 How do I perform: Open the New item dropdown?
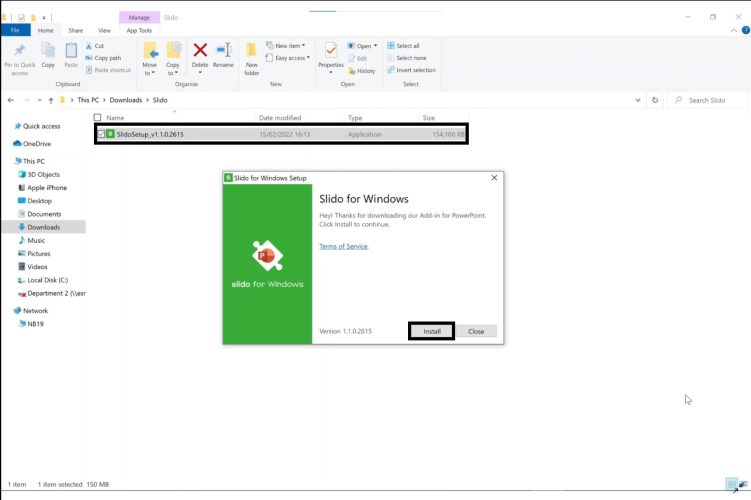(285, 45)
